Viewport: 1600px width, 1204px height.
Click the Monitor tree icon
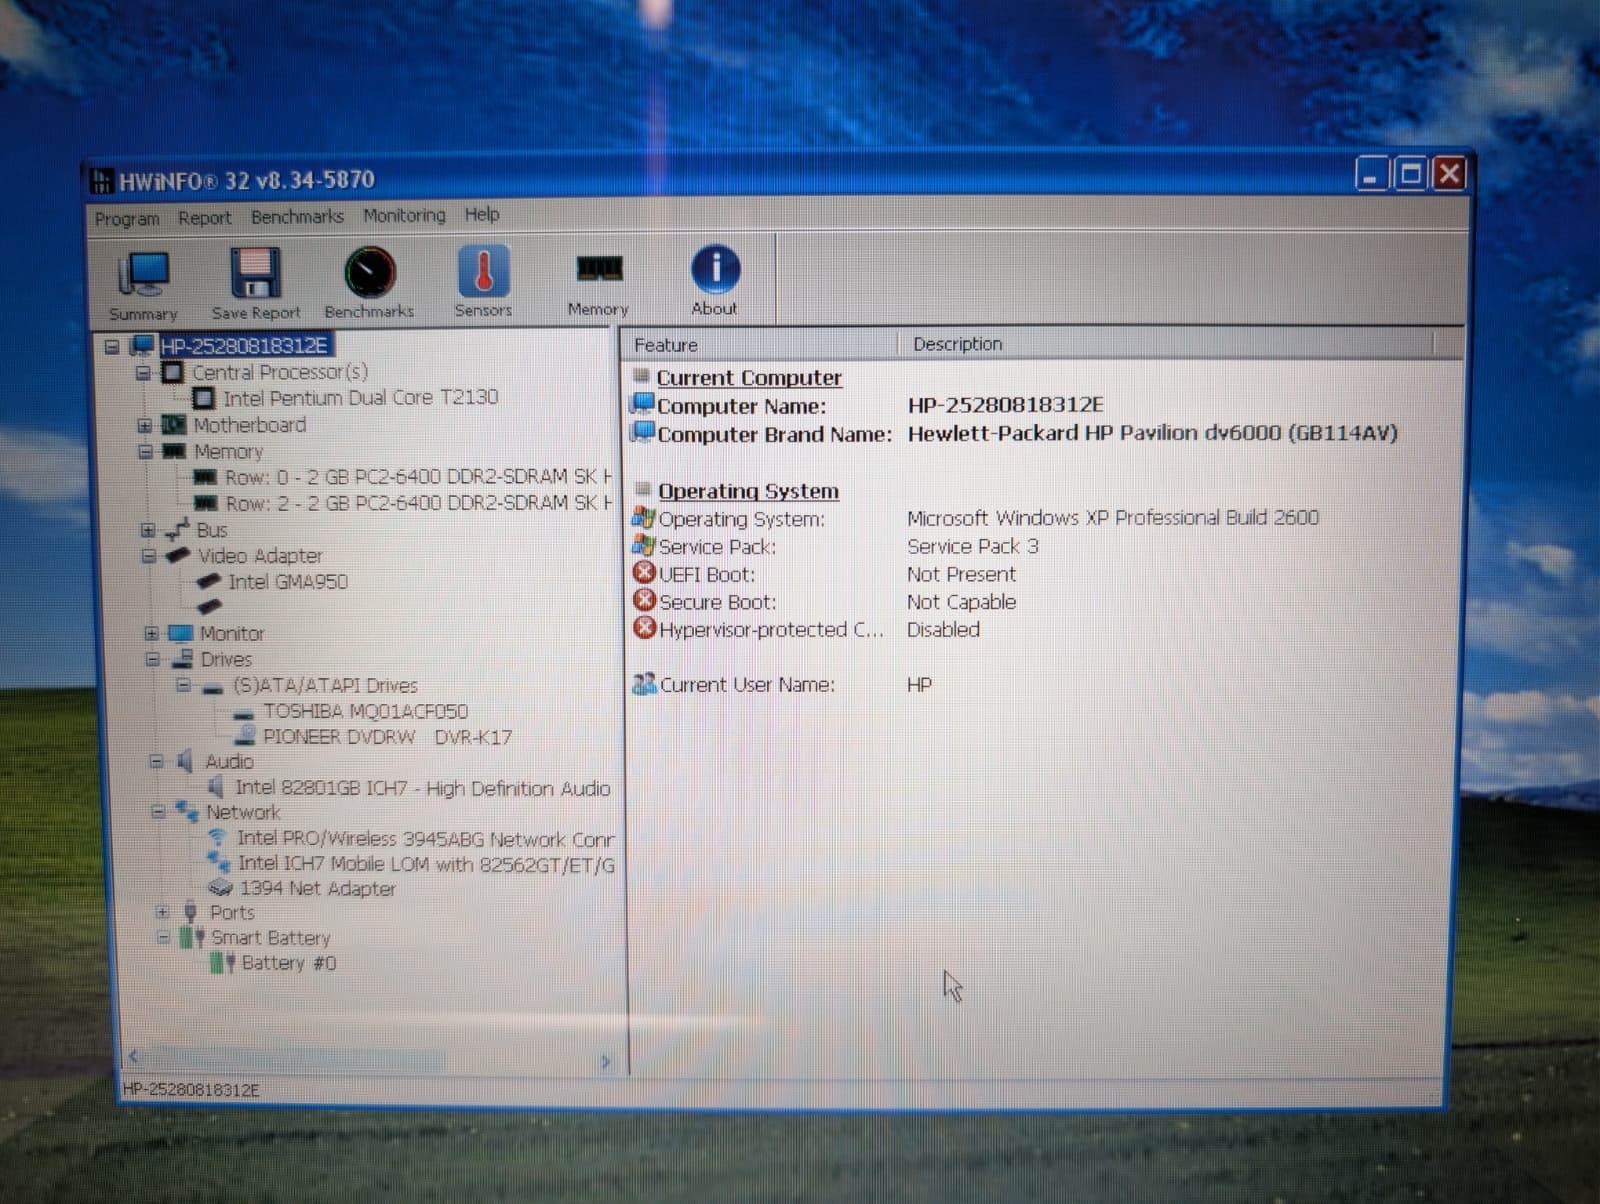point(180,633)
